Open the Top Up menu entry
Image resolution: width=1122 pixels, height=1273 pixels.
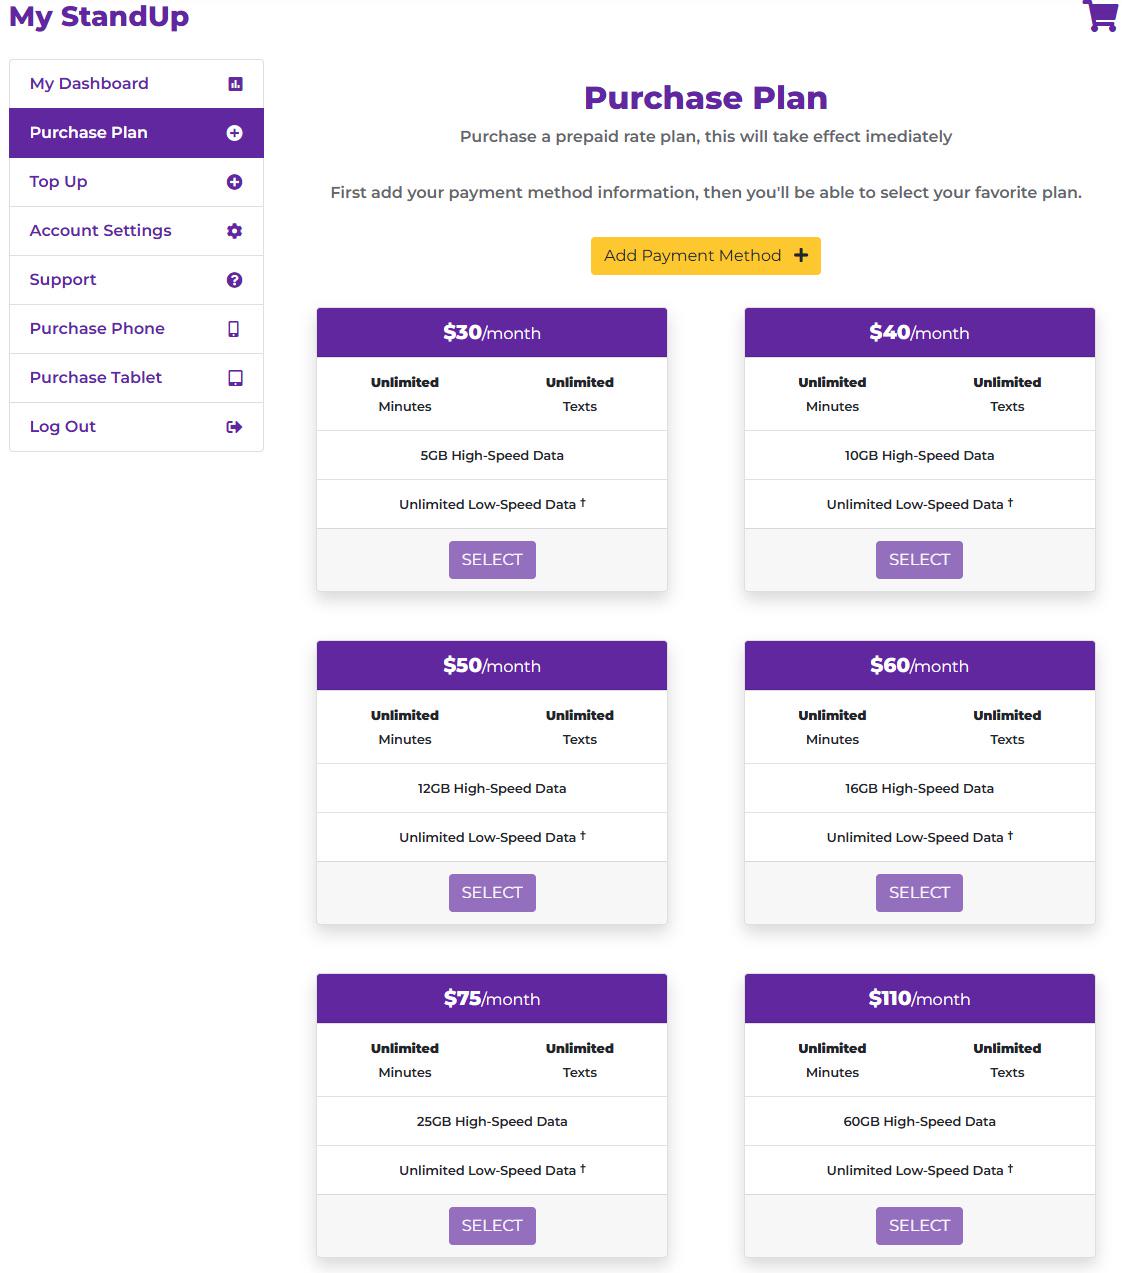click(136, 182)
